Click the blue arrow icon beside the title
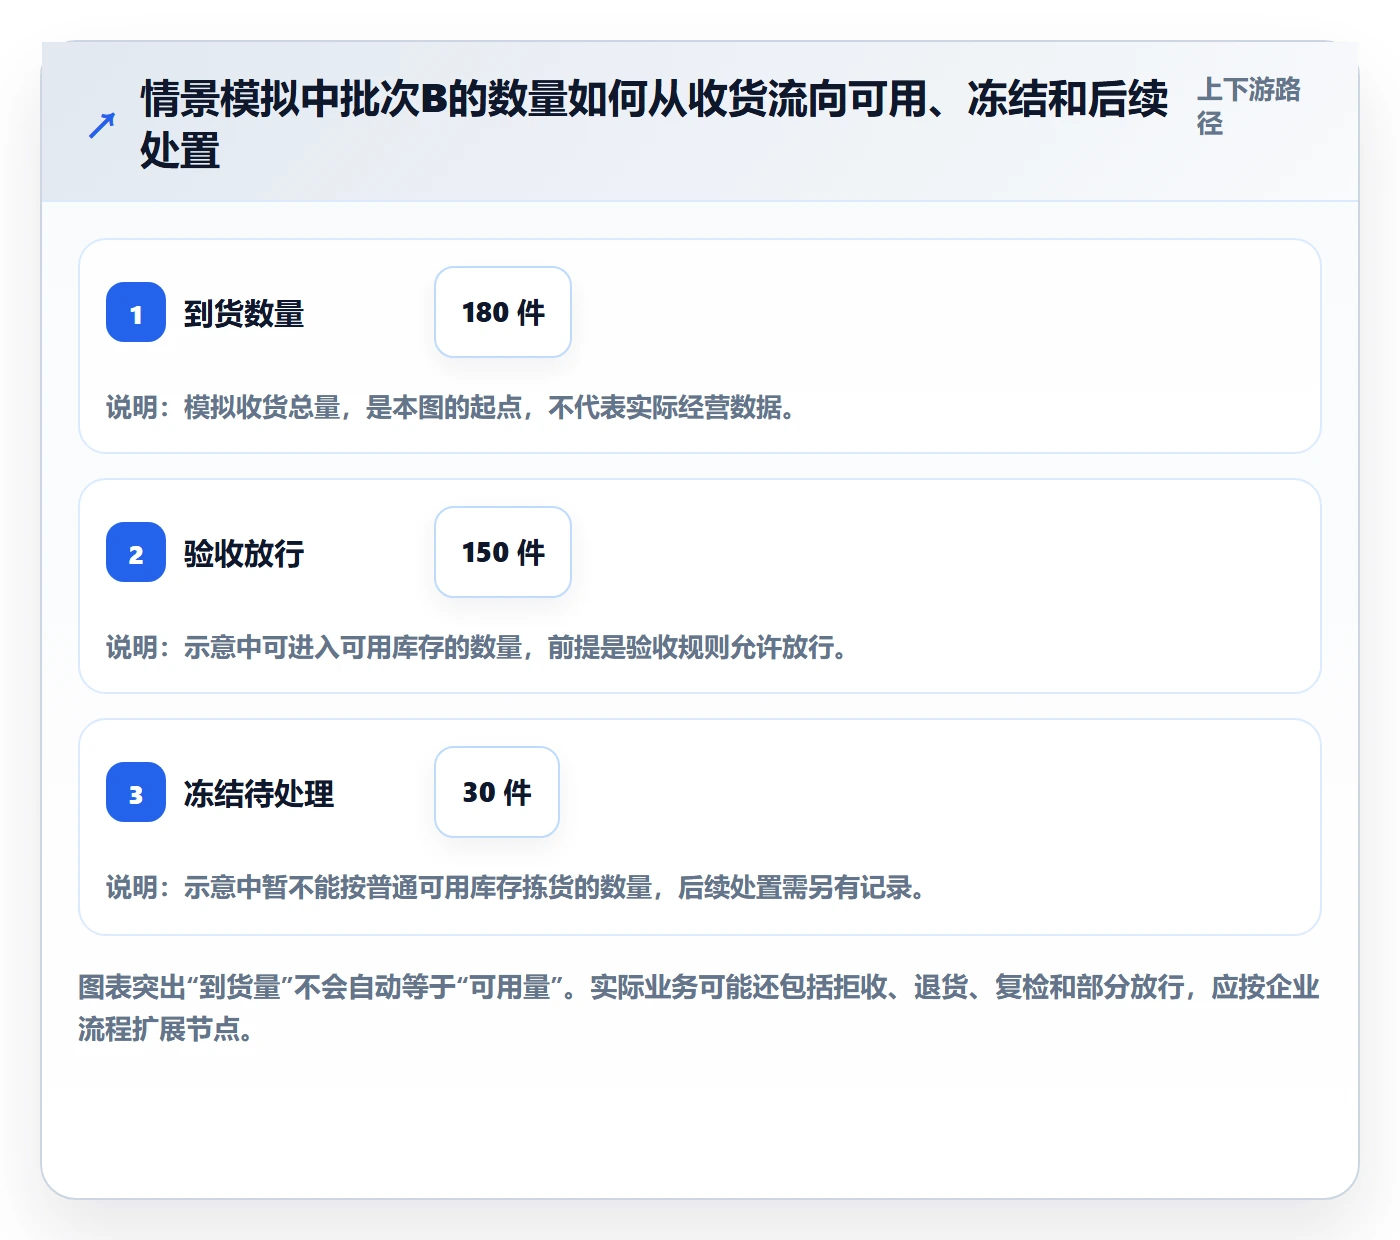This screenshot has height=1240, width=1400. [102, 125]
